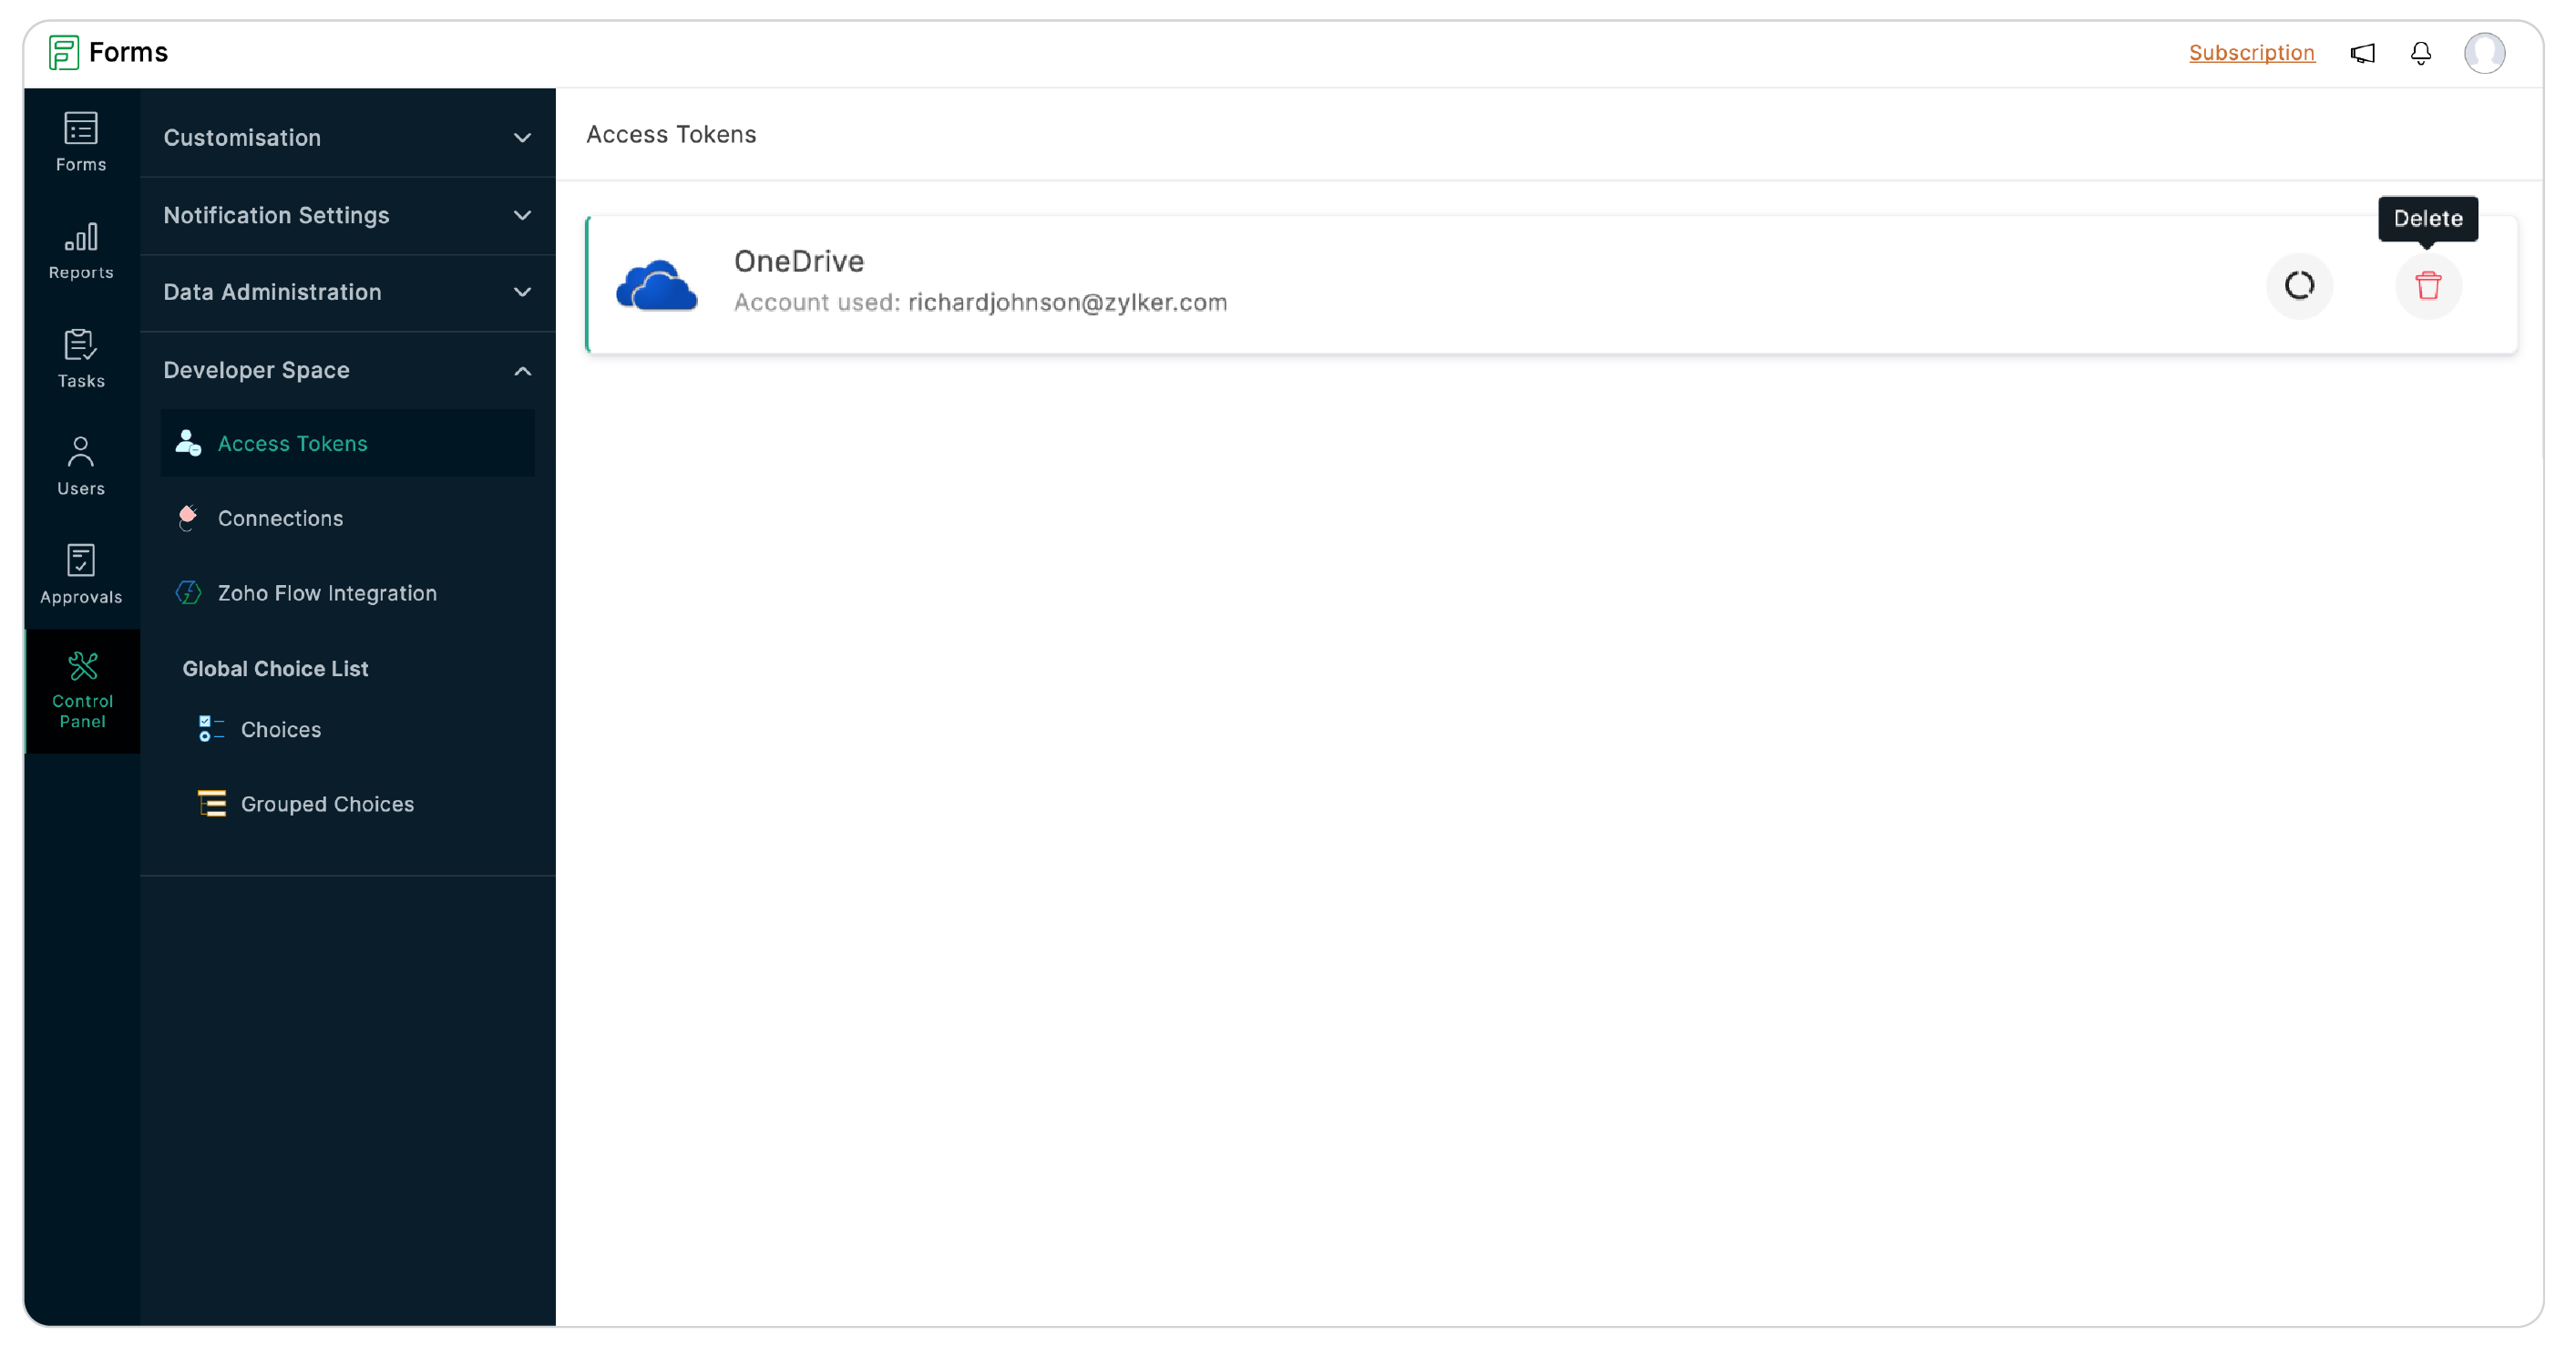Click the Reports icon in sidebar
2576x1356 pixels.
tap(78, 252)
